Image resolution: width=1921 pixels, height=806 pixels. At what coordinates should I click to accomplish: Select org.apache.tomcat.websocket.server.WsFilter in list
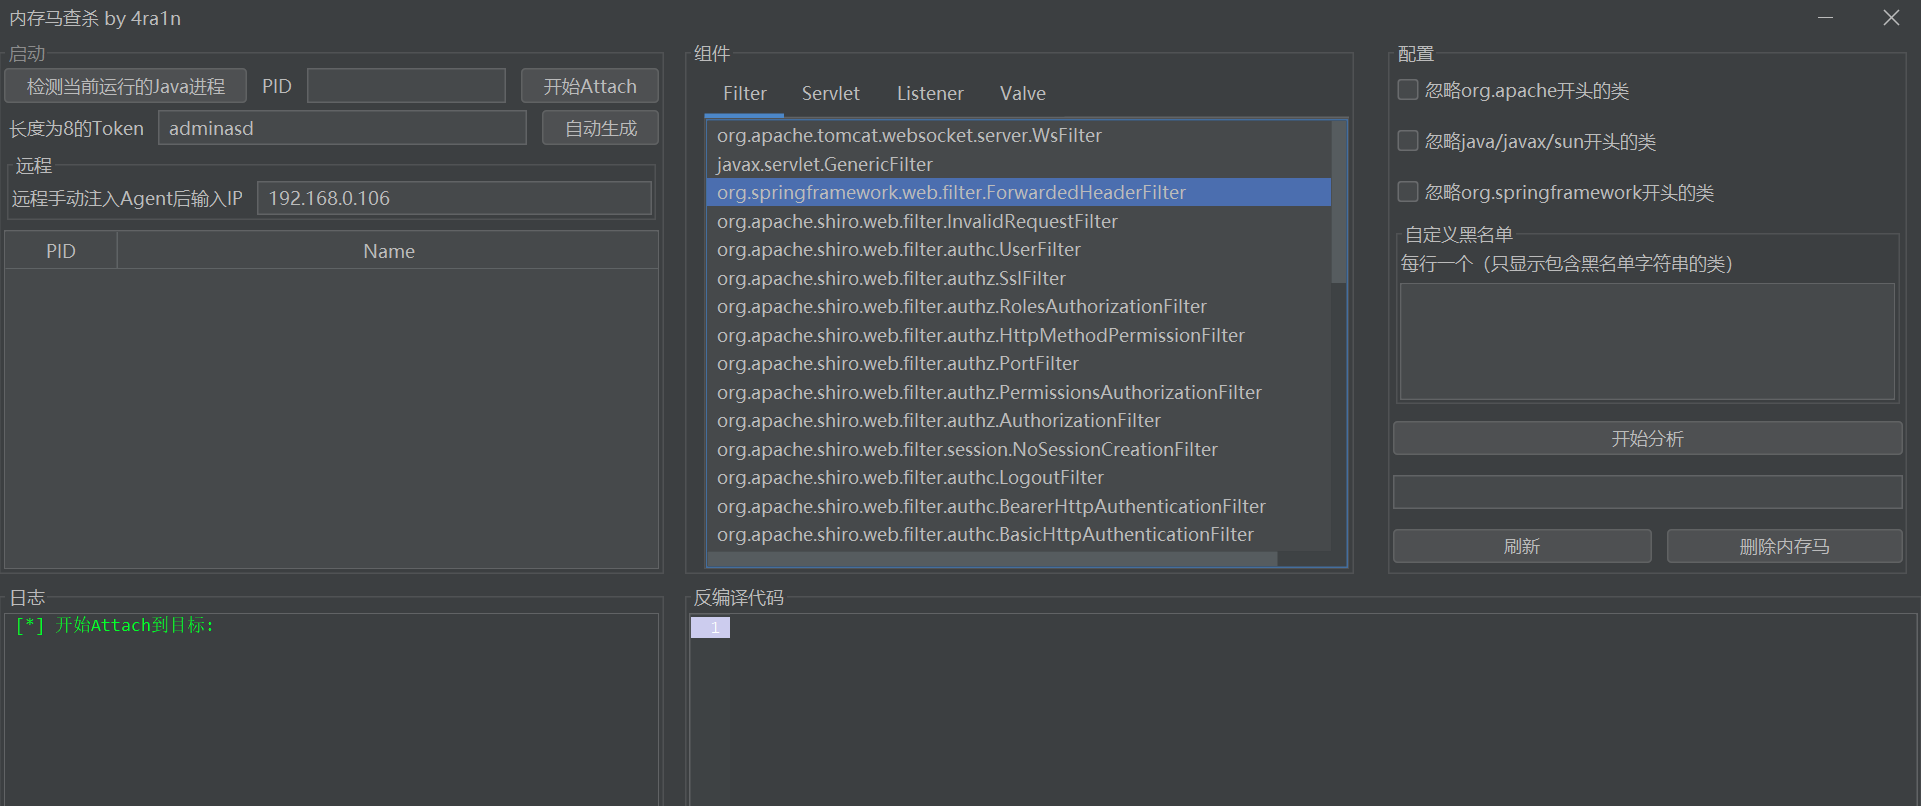pyautogui.click(x=909, y=136)
